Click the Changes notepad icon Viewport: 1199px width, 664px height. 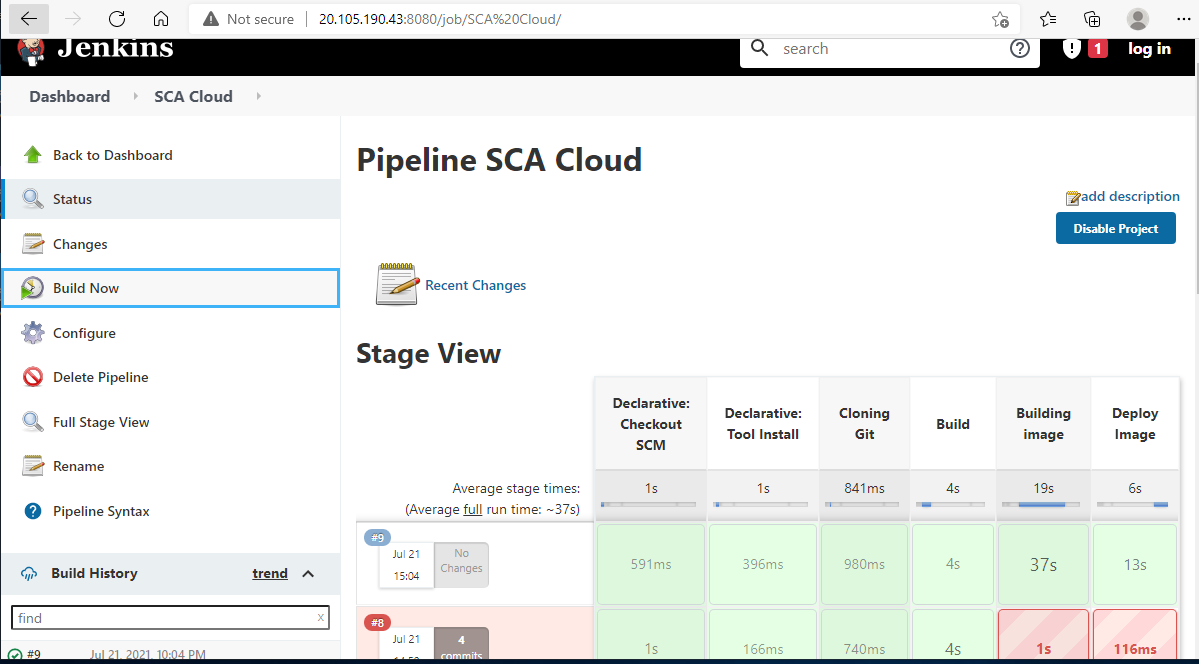tap(31, 243)
